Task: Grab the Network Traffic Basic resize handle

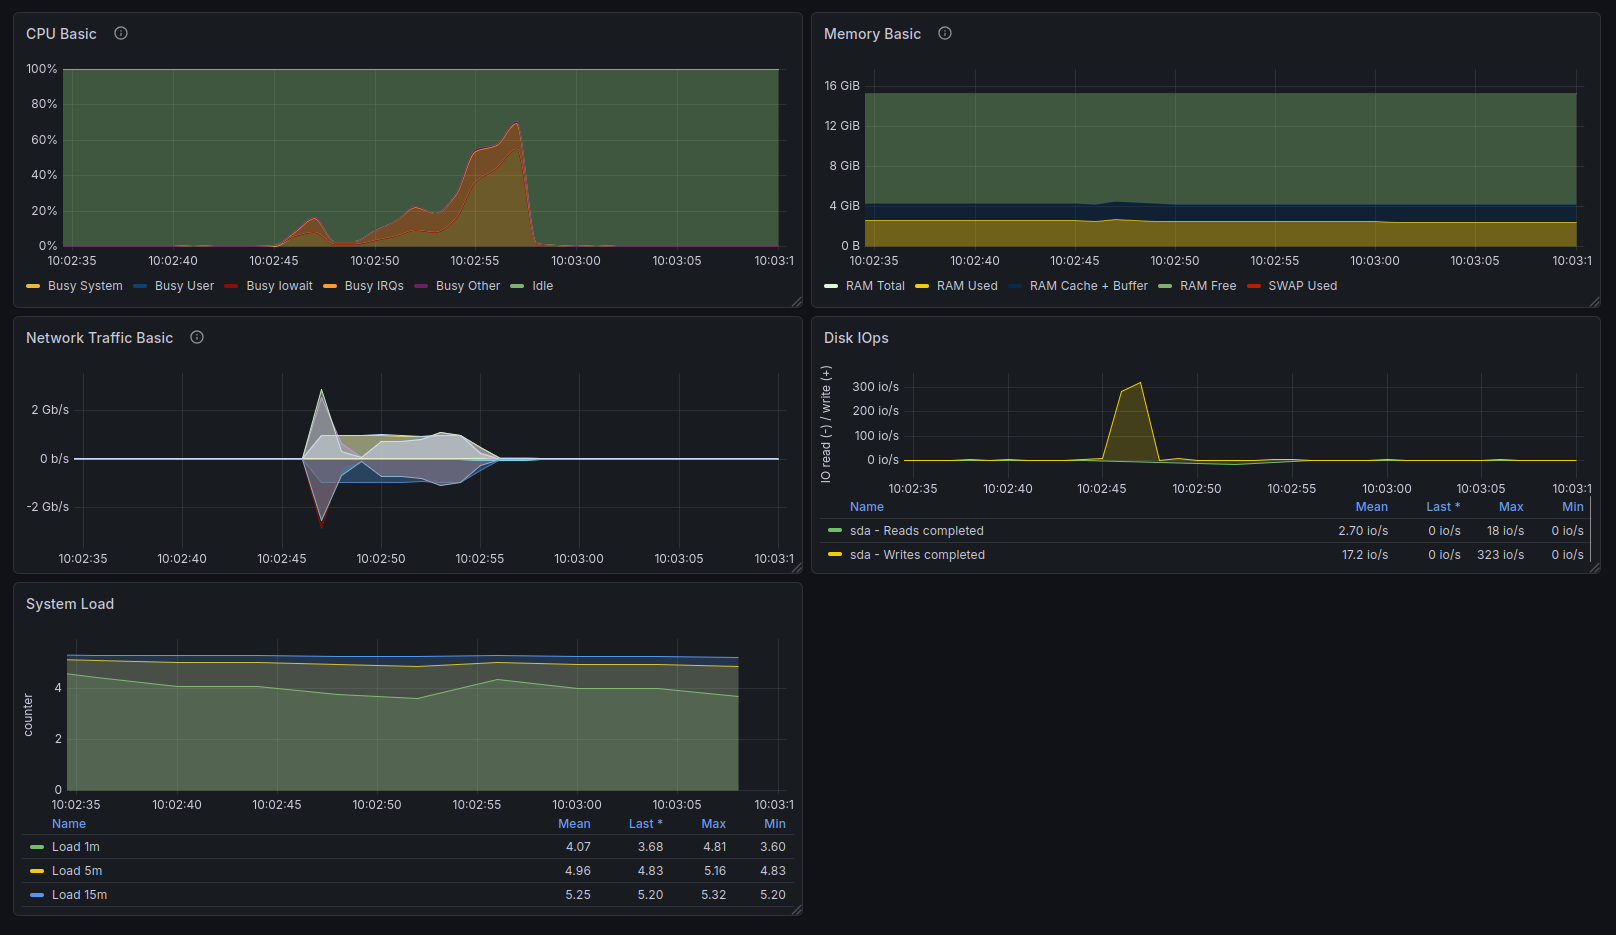Action: pyautogui.click(x=797, y=568)
